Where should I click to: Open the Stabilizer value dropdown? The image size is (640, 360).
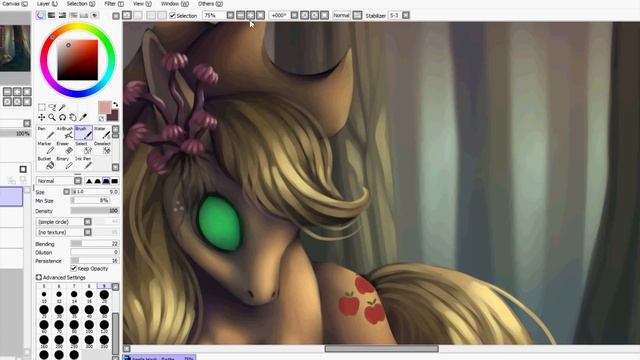point(406,15)
